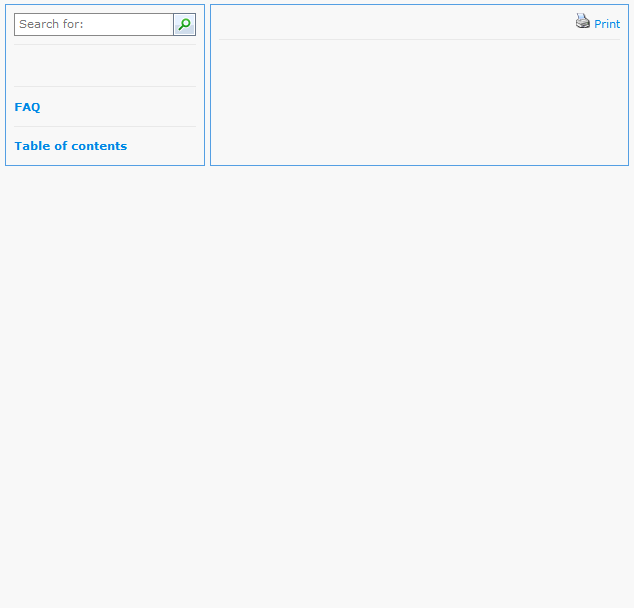Click the separator line under the Print link
The image size is (634, 608).
click(419, 40)
